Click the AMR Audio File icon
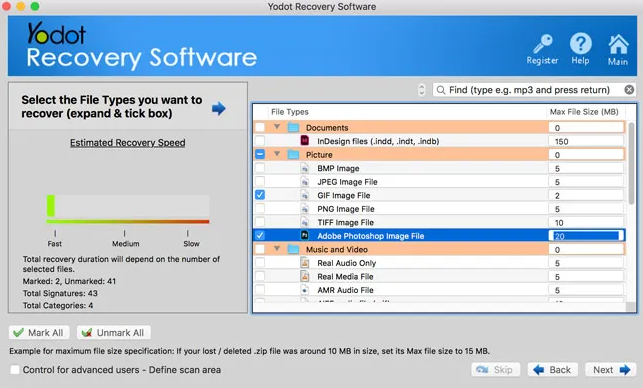Viewport: 643px width, 388px height. [x=305, y=290]
